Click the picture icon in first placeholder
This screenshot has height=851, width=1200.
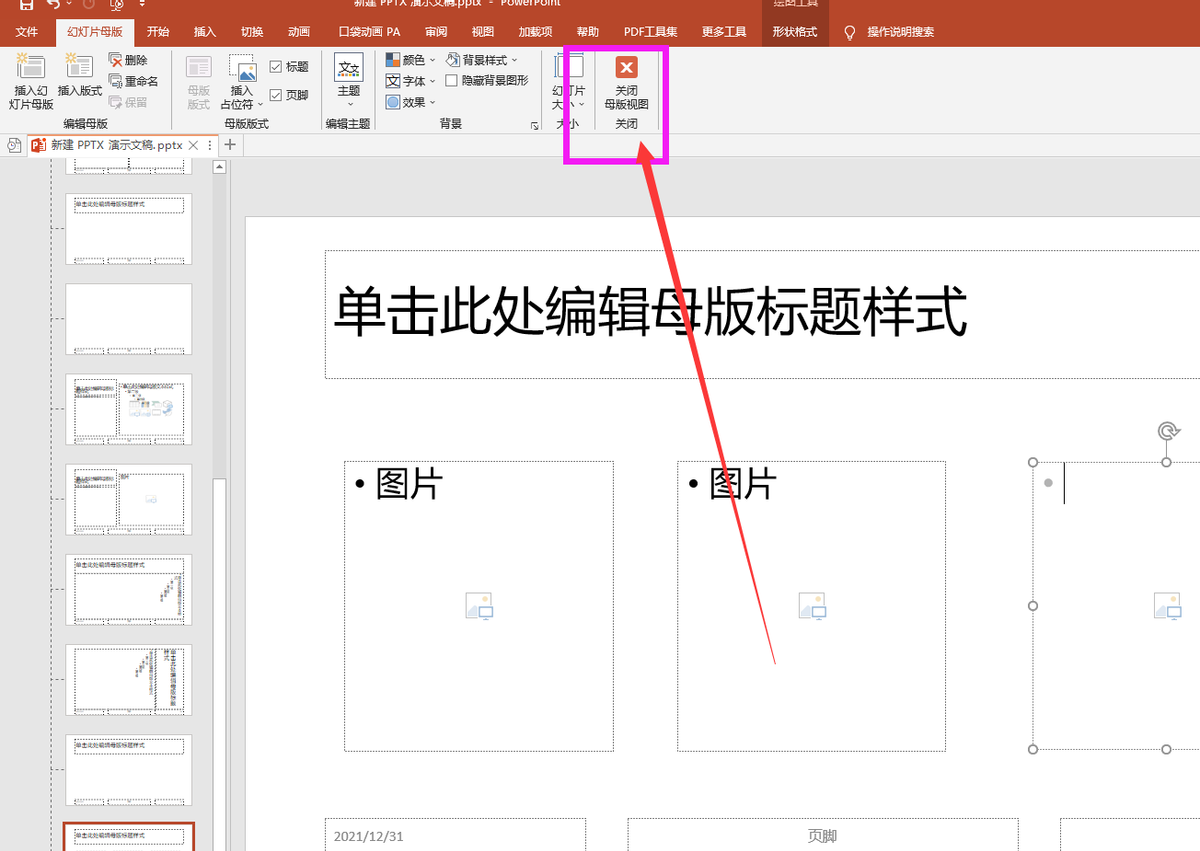pyautogui.click(x=479, y=606)
